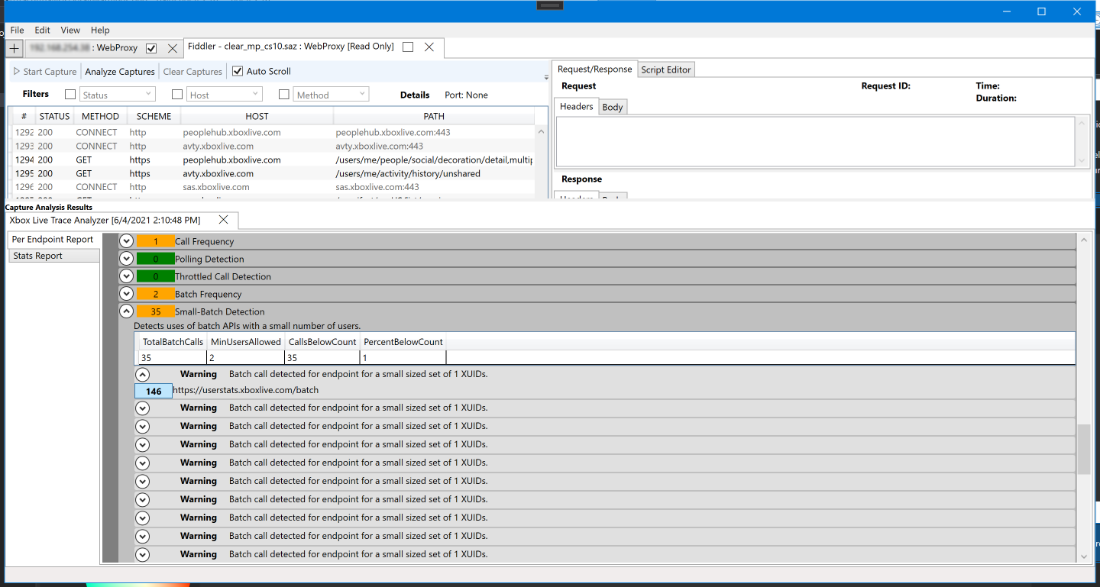Select the Request/Response tab
The height and width of the screenshot is (587, 1100).
[594, 69]
